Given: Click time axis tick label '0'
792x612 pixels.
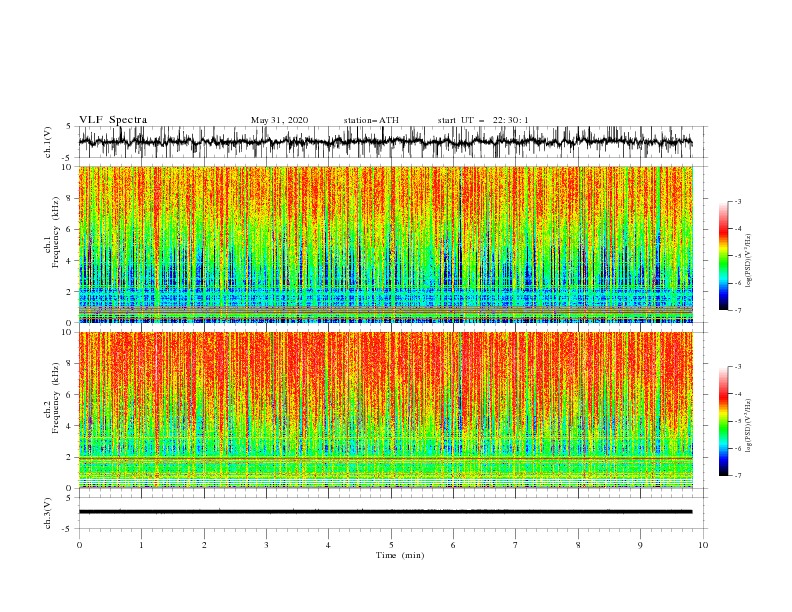Looking at the screenshot, I should click(x=79, y=545).
